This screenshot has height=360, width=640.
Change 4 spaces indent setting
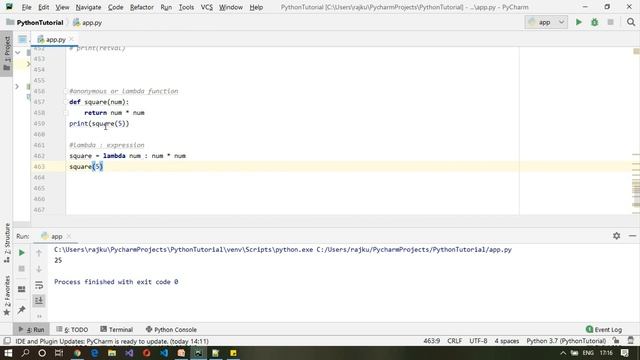tap(507, 341)
